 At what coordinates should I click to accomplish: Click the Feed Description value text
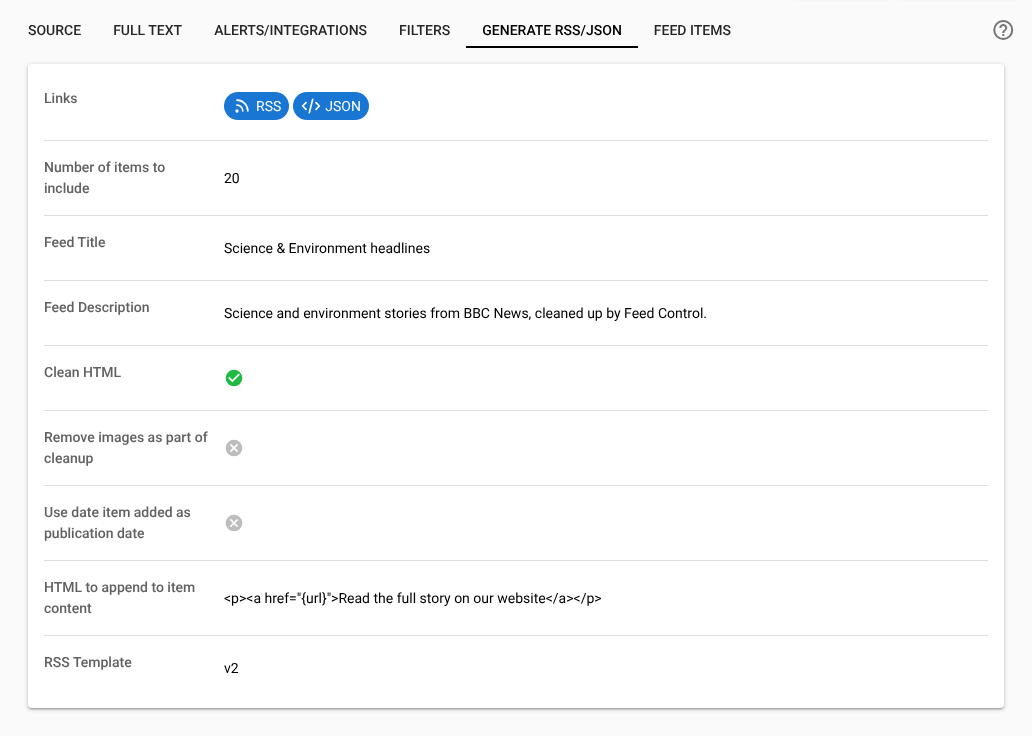click(x=465, y=313)
